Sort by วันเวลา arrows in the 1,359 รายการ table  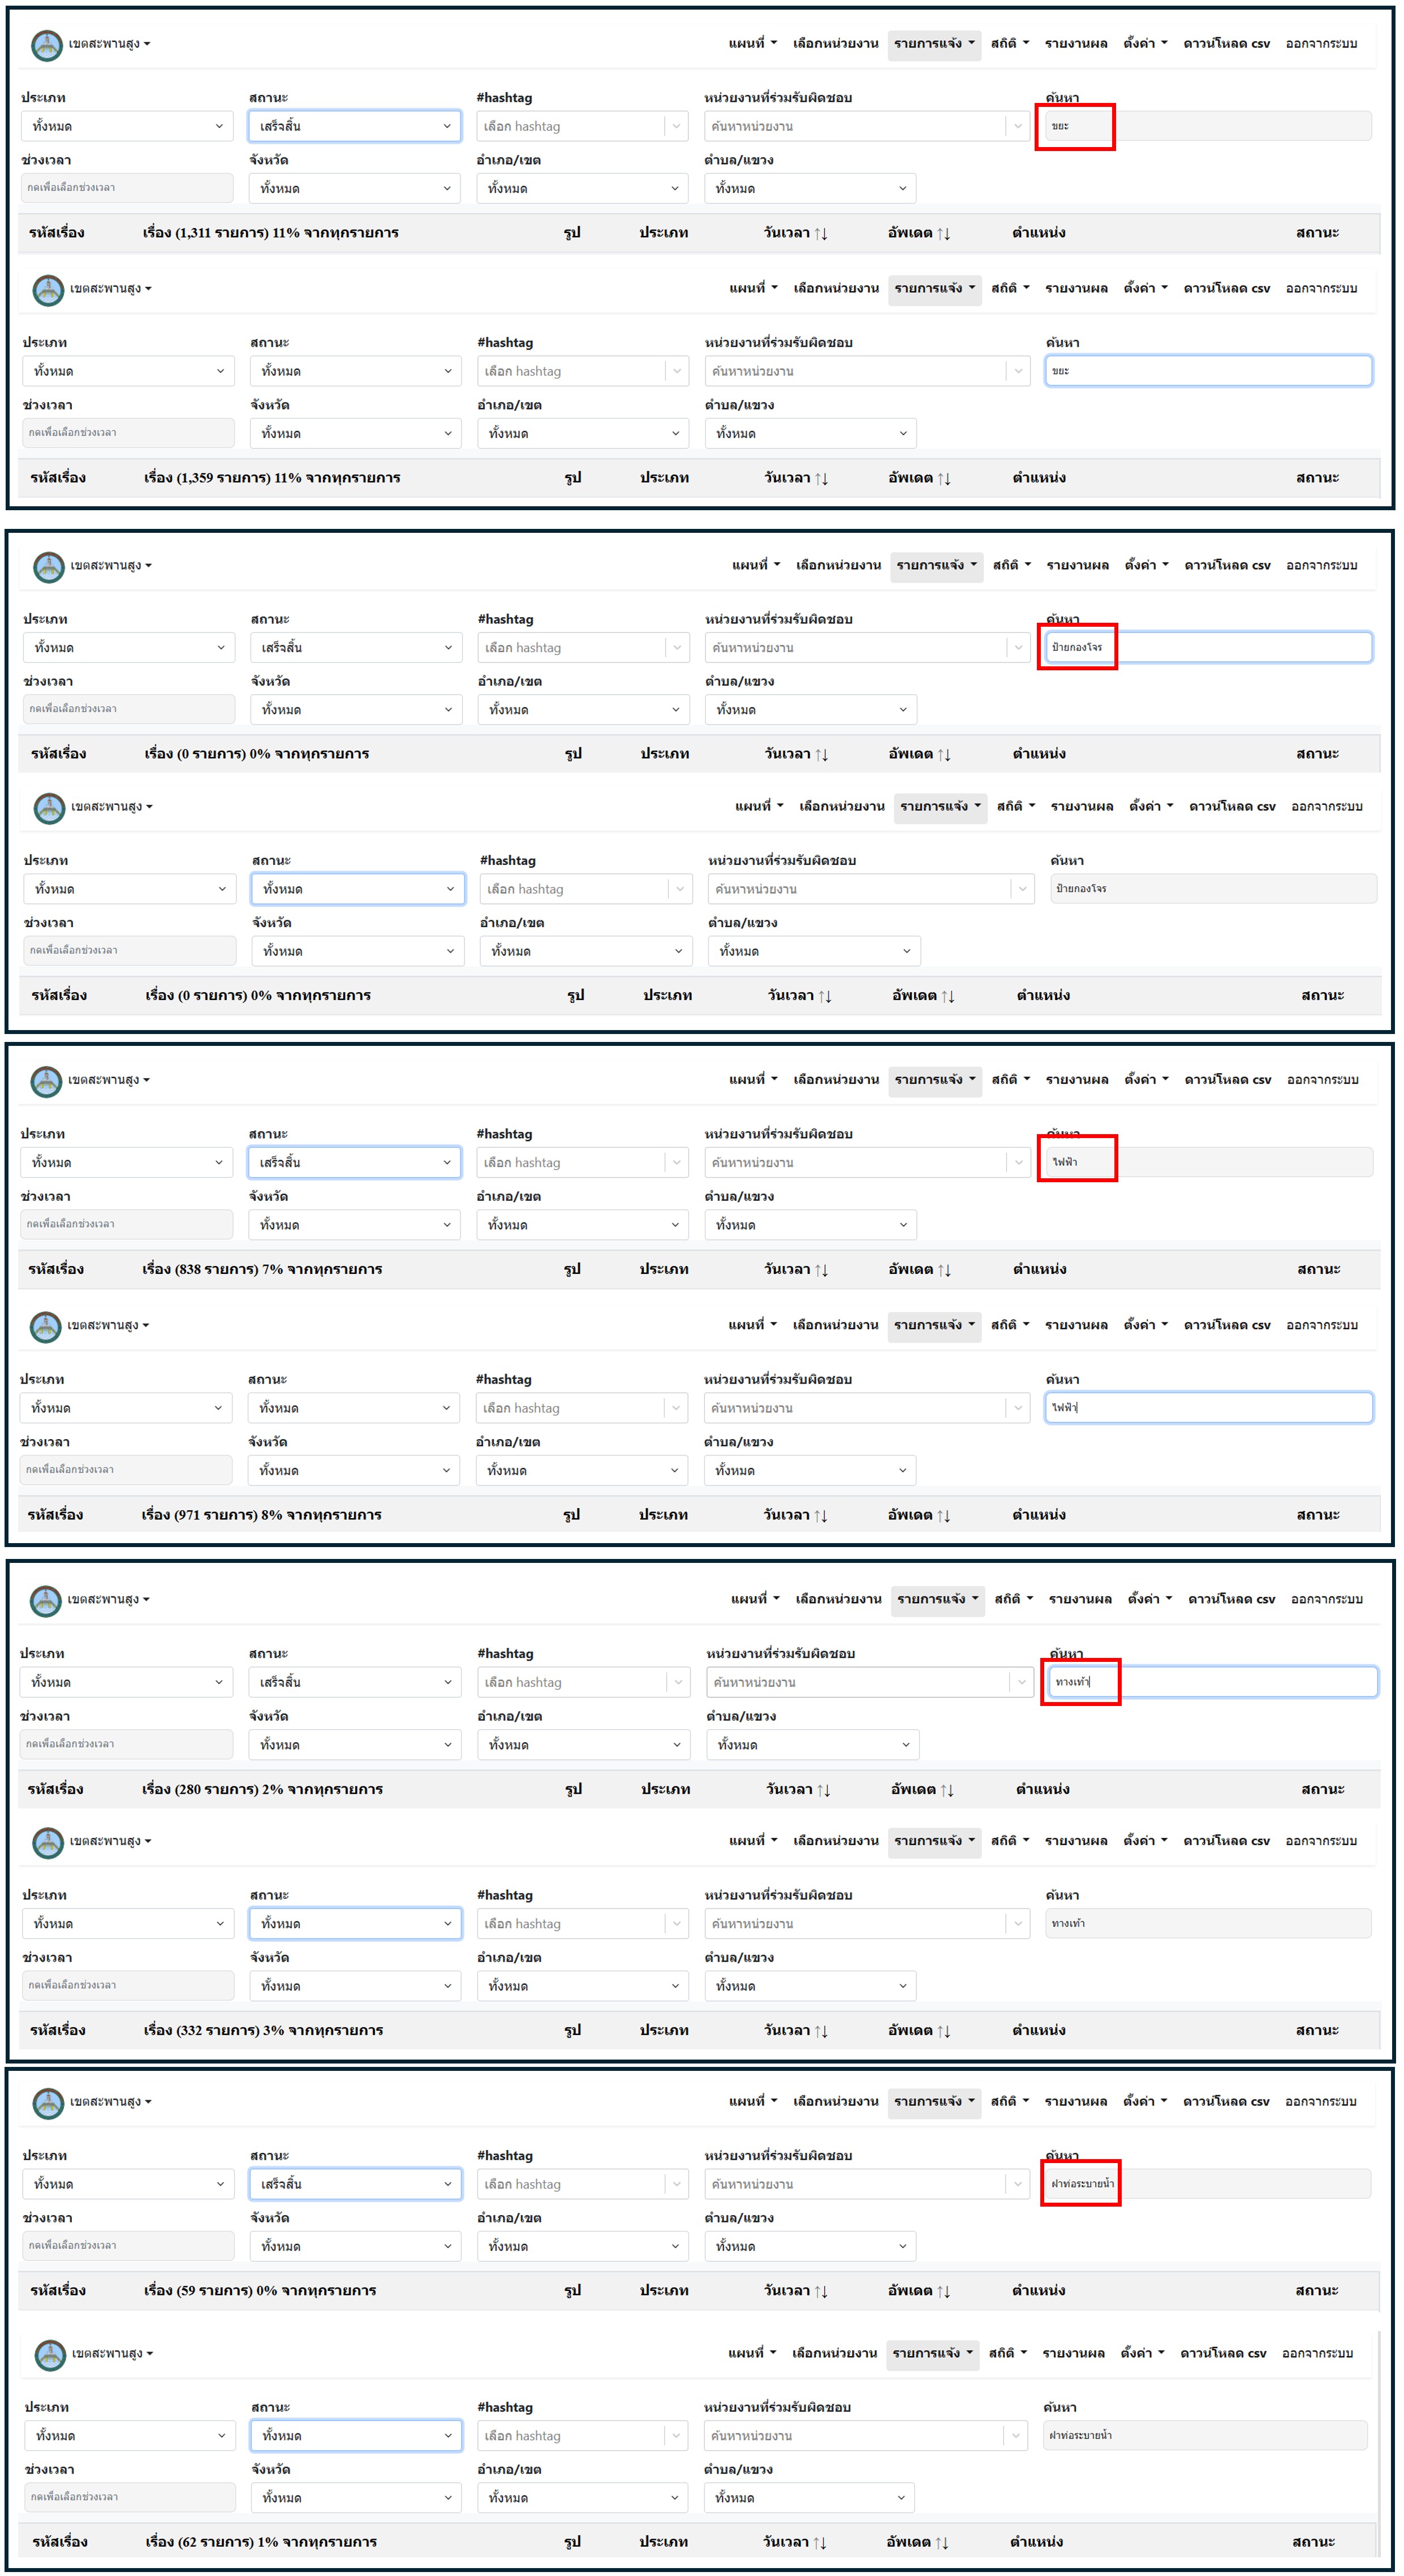pos(821,478)
